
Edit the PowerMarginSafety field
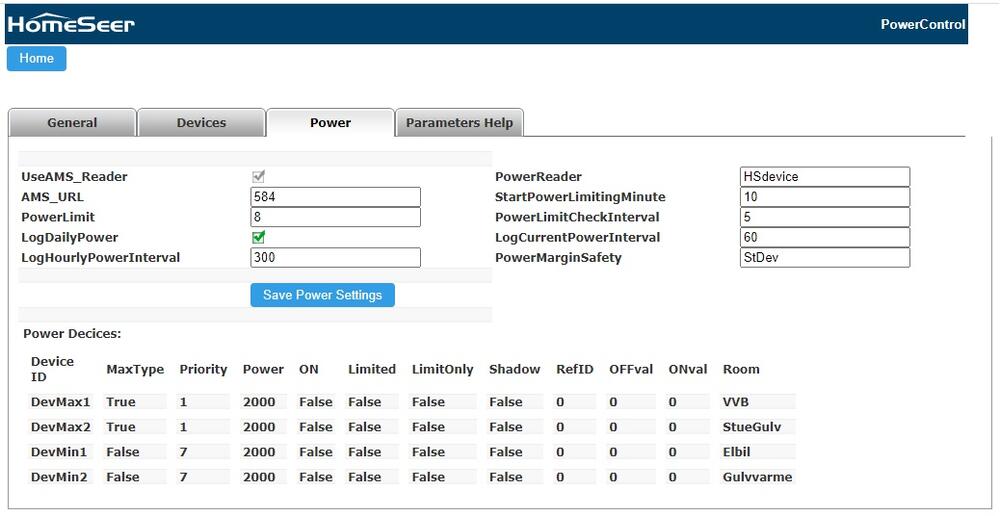coord(825,258)
